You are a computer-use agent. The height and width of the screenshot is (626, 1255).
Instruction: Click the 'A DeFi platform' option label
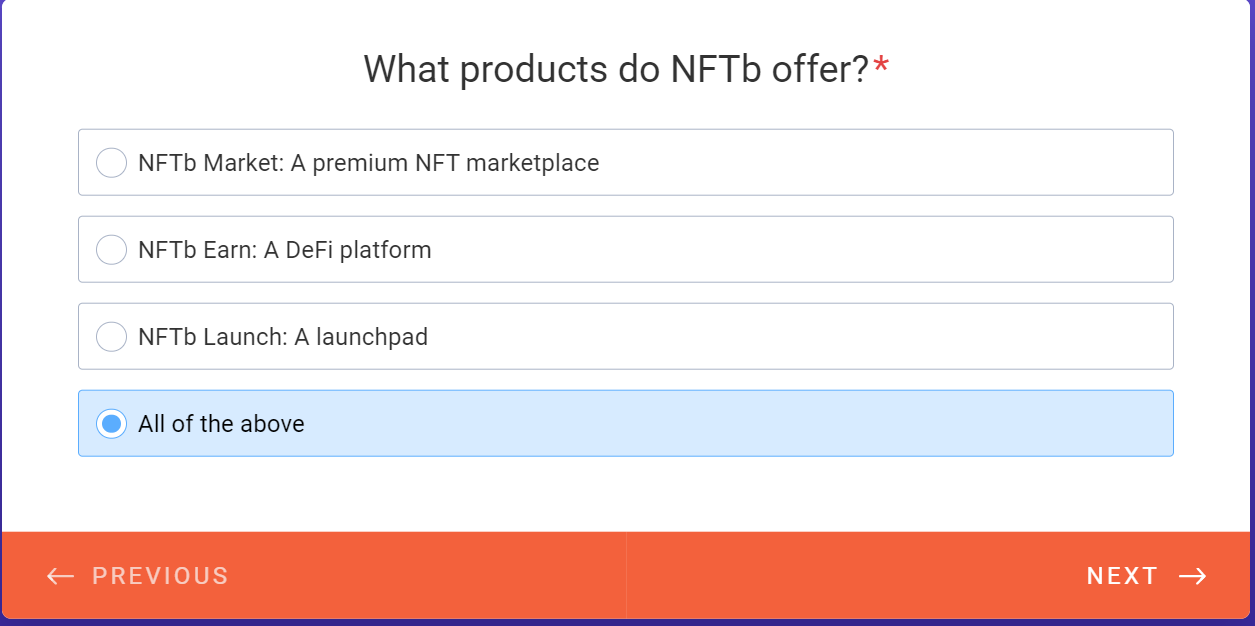pos(347,250)
